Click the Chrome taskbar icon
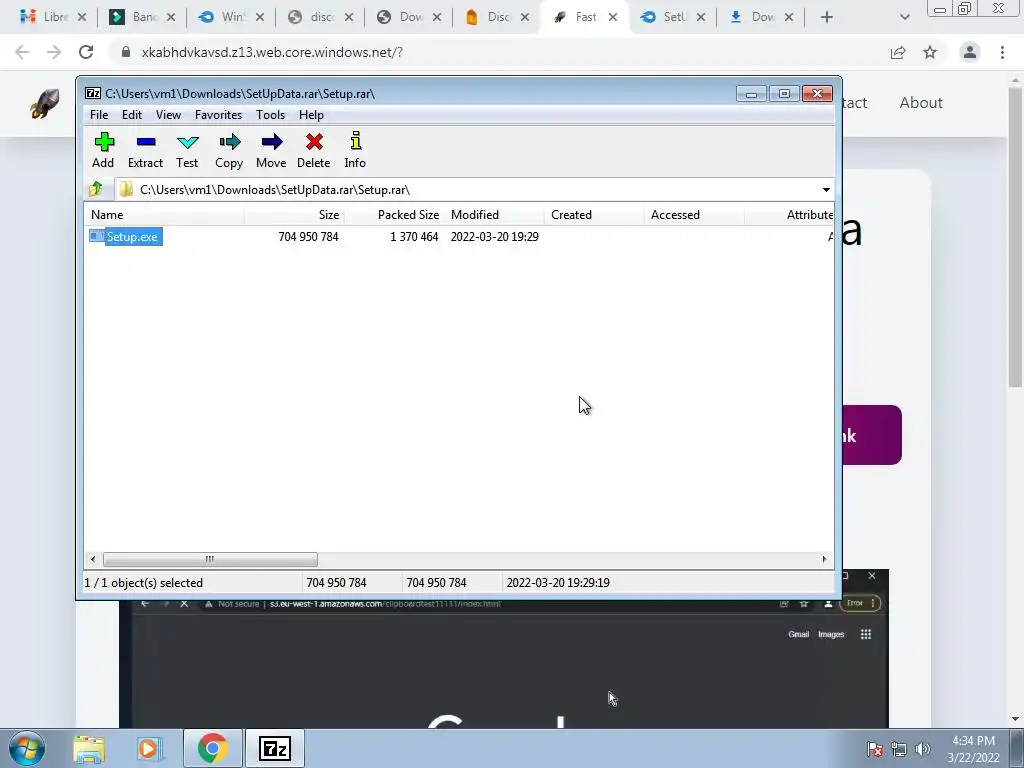Screen dimensions: 1024x768 [x=212, y=748]
